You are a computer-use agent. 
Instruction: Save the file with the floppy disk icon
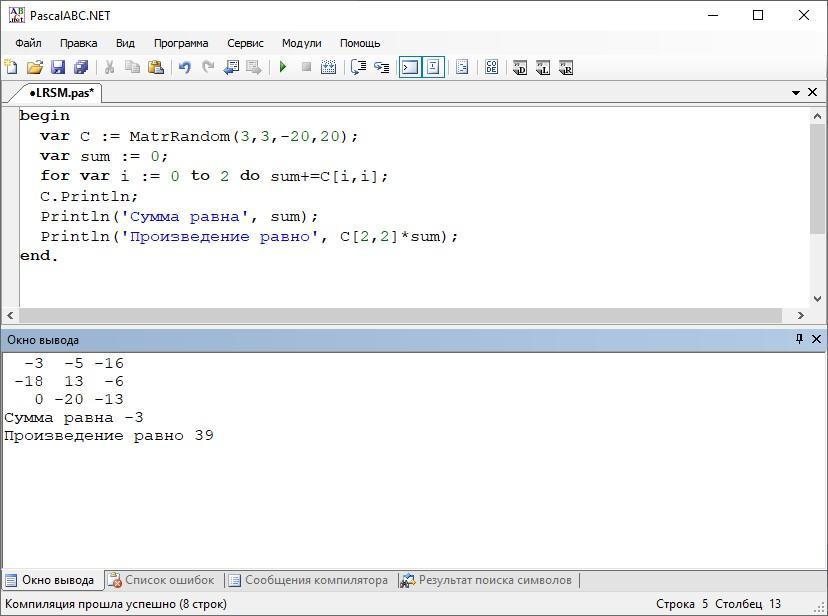(x=58, y=68)
